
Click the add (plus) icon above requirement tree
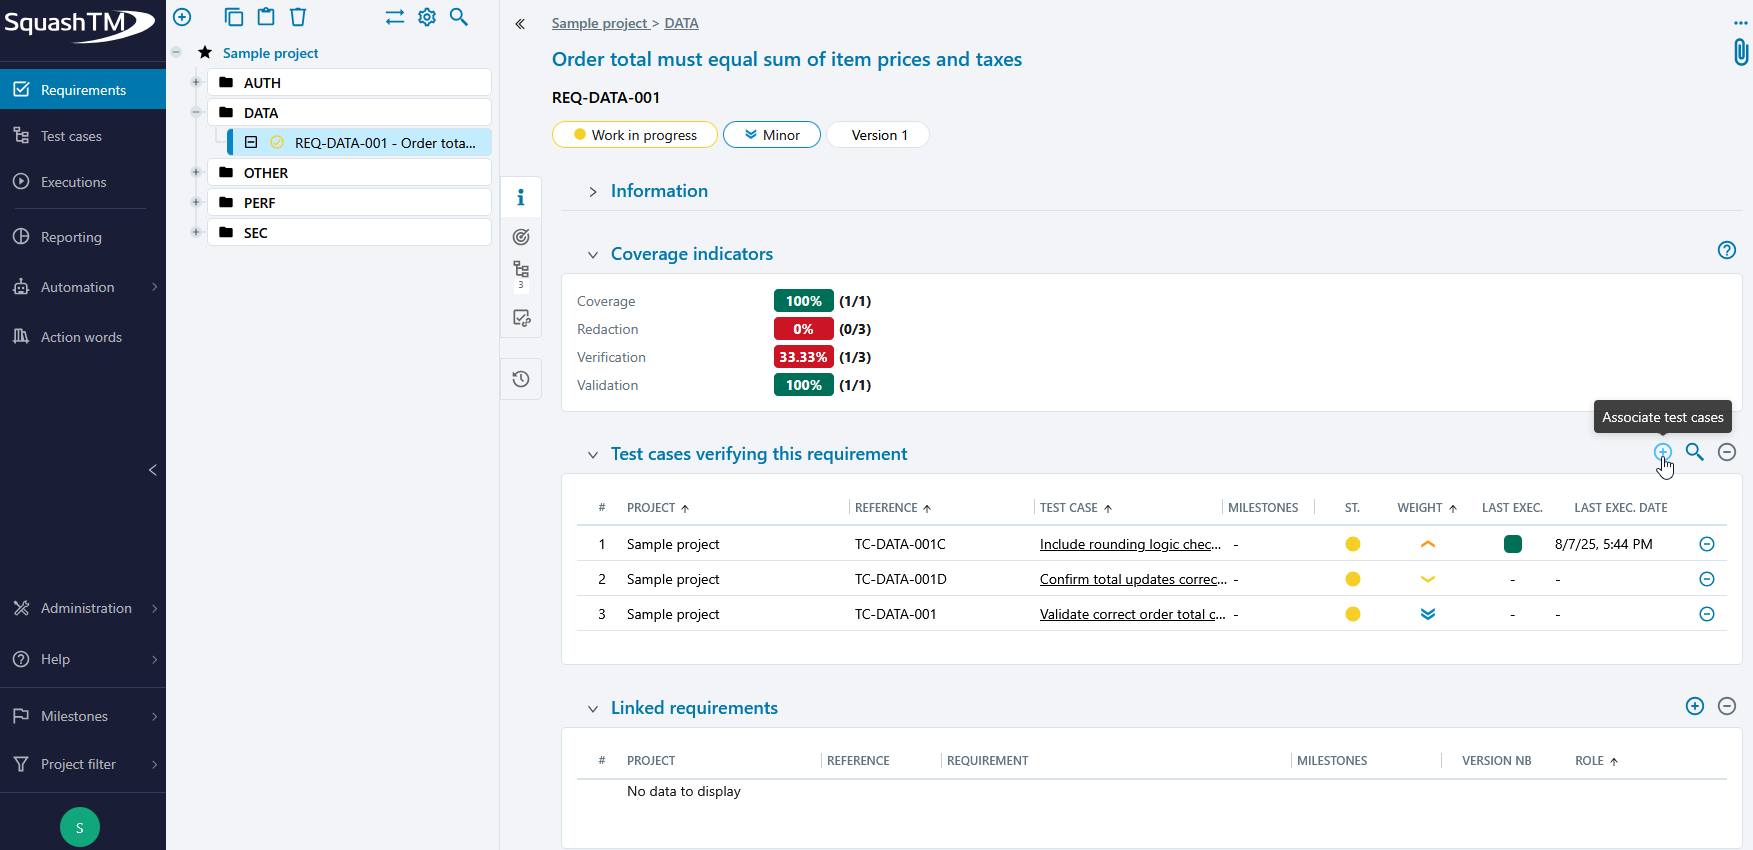(182, 17)
